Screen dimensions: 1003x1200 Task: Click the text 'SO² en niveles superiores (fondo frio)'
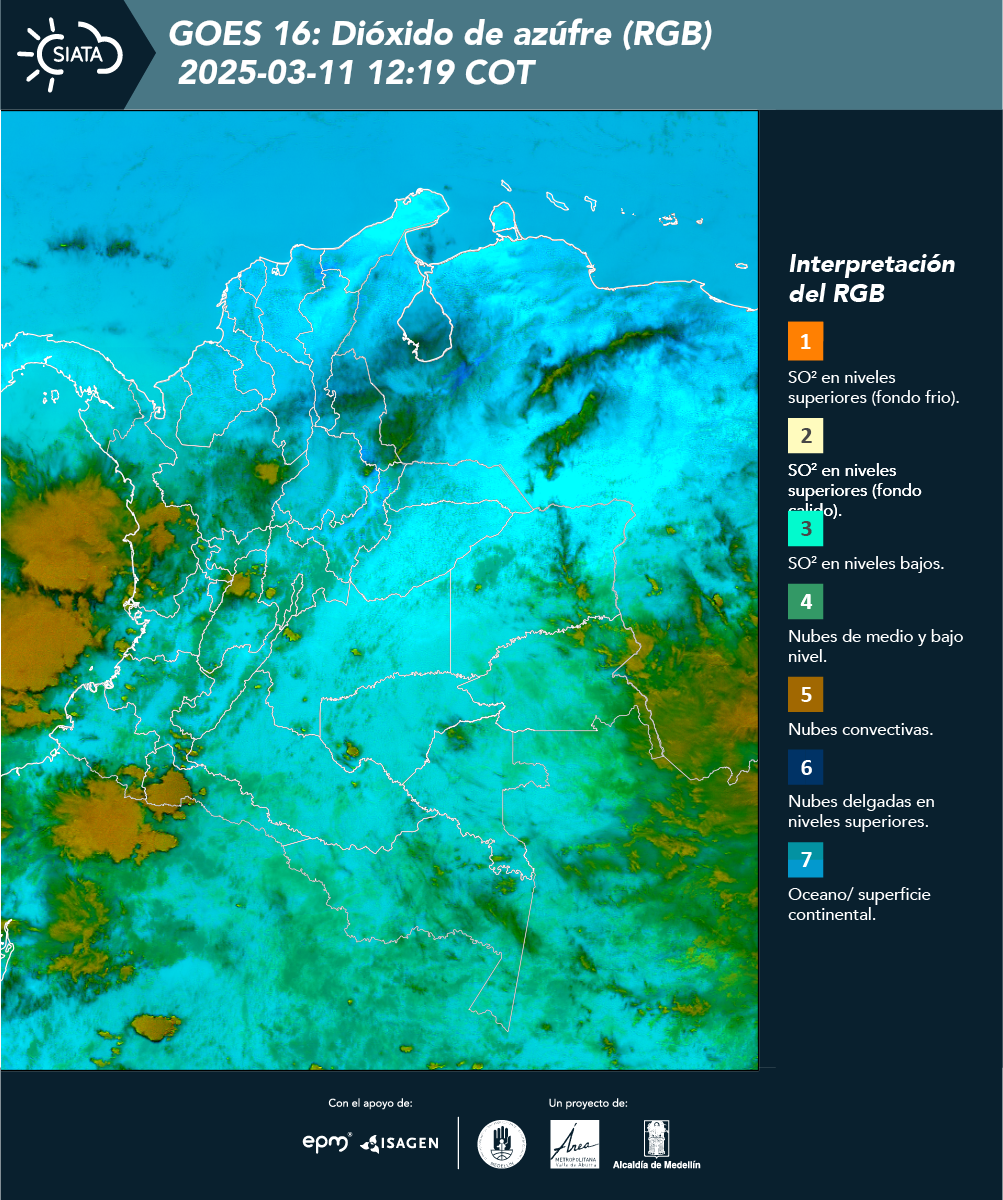874,387
